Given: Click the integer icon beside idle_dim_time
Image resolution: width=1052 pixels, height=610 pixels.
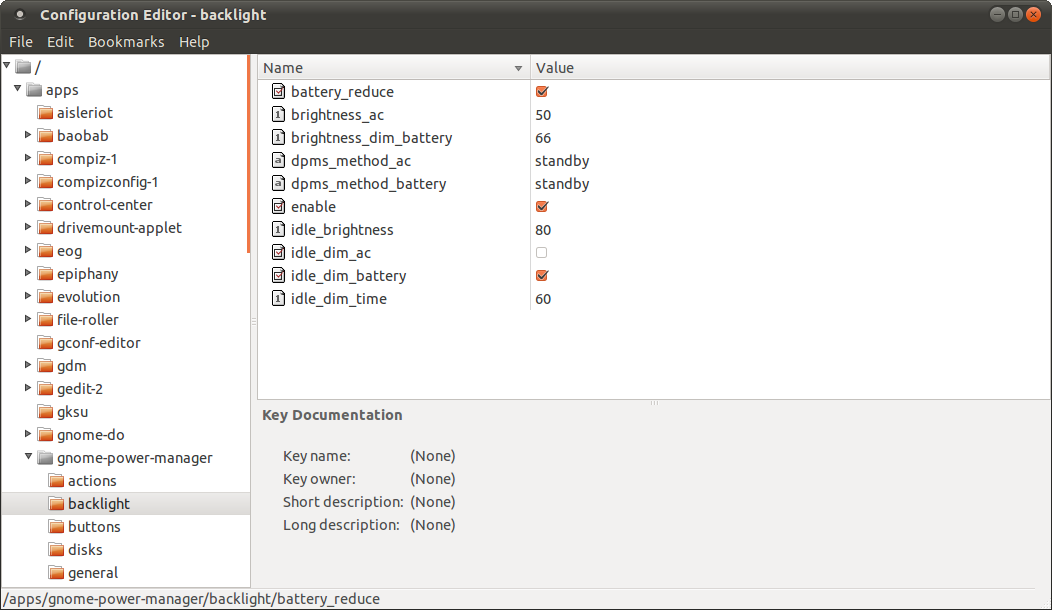Looking at the screenshot, I should 279,299.
